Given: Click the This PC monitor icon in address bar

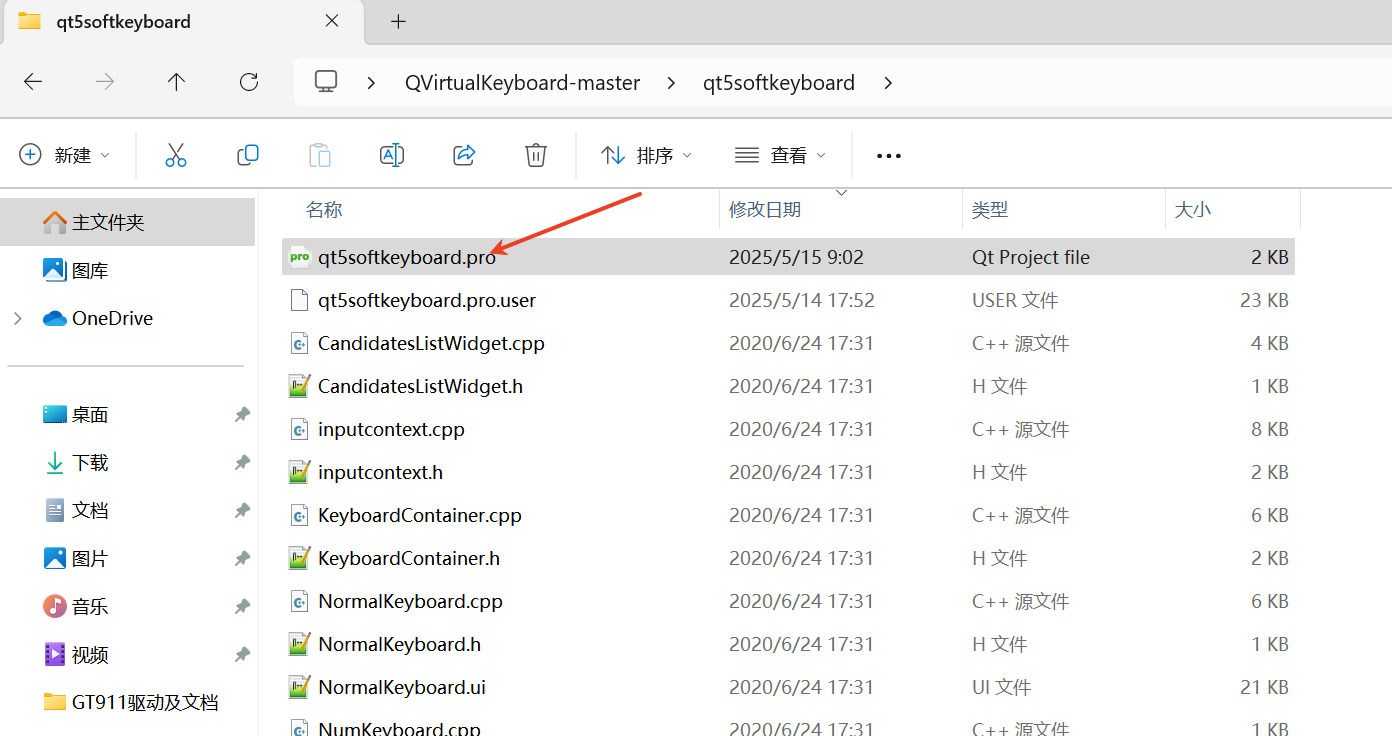Looking at the screenshot, I should [326, 82].
